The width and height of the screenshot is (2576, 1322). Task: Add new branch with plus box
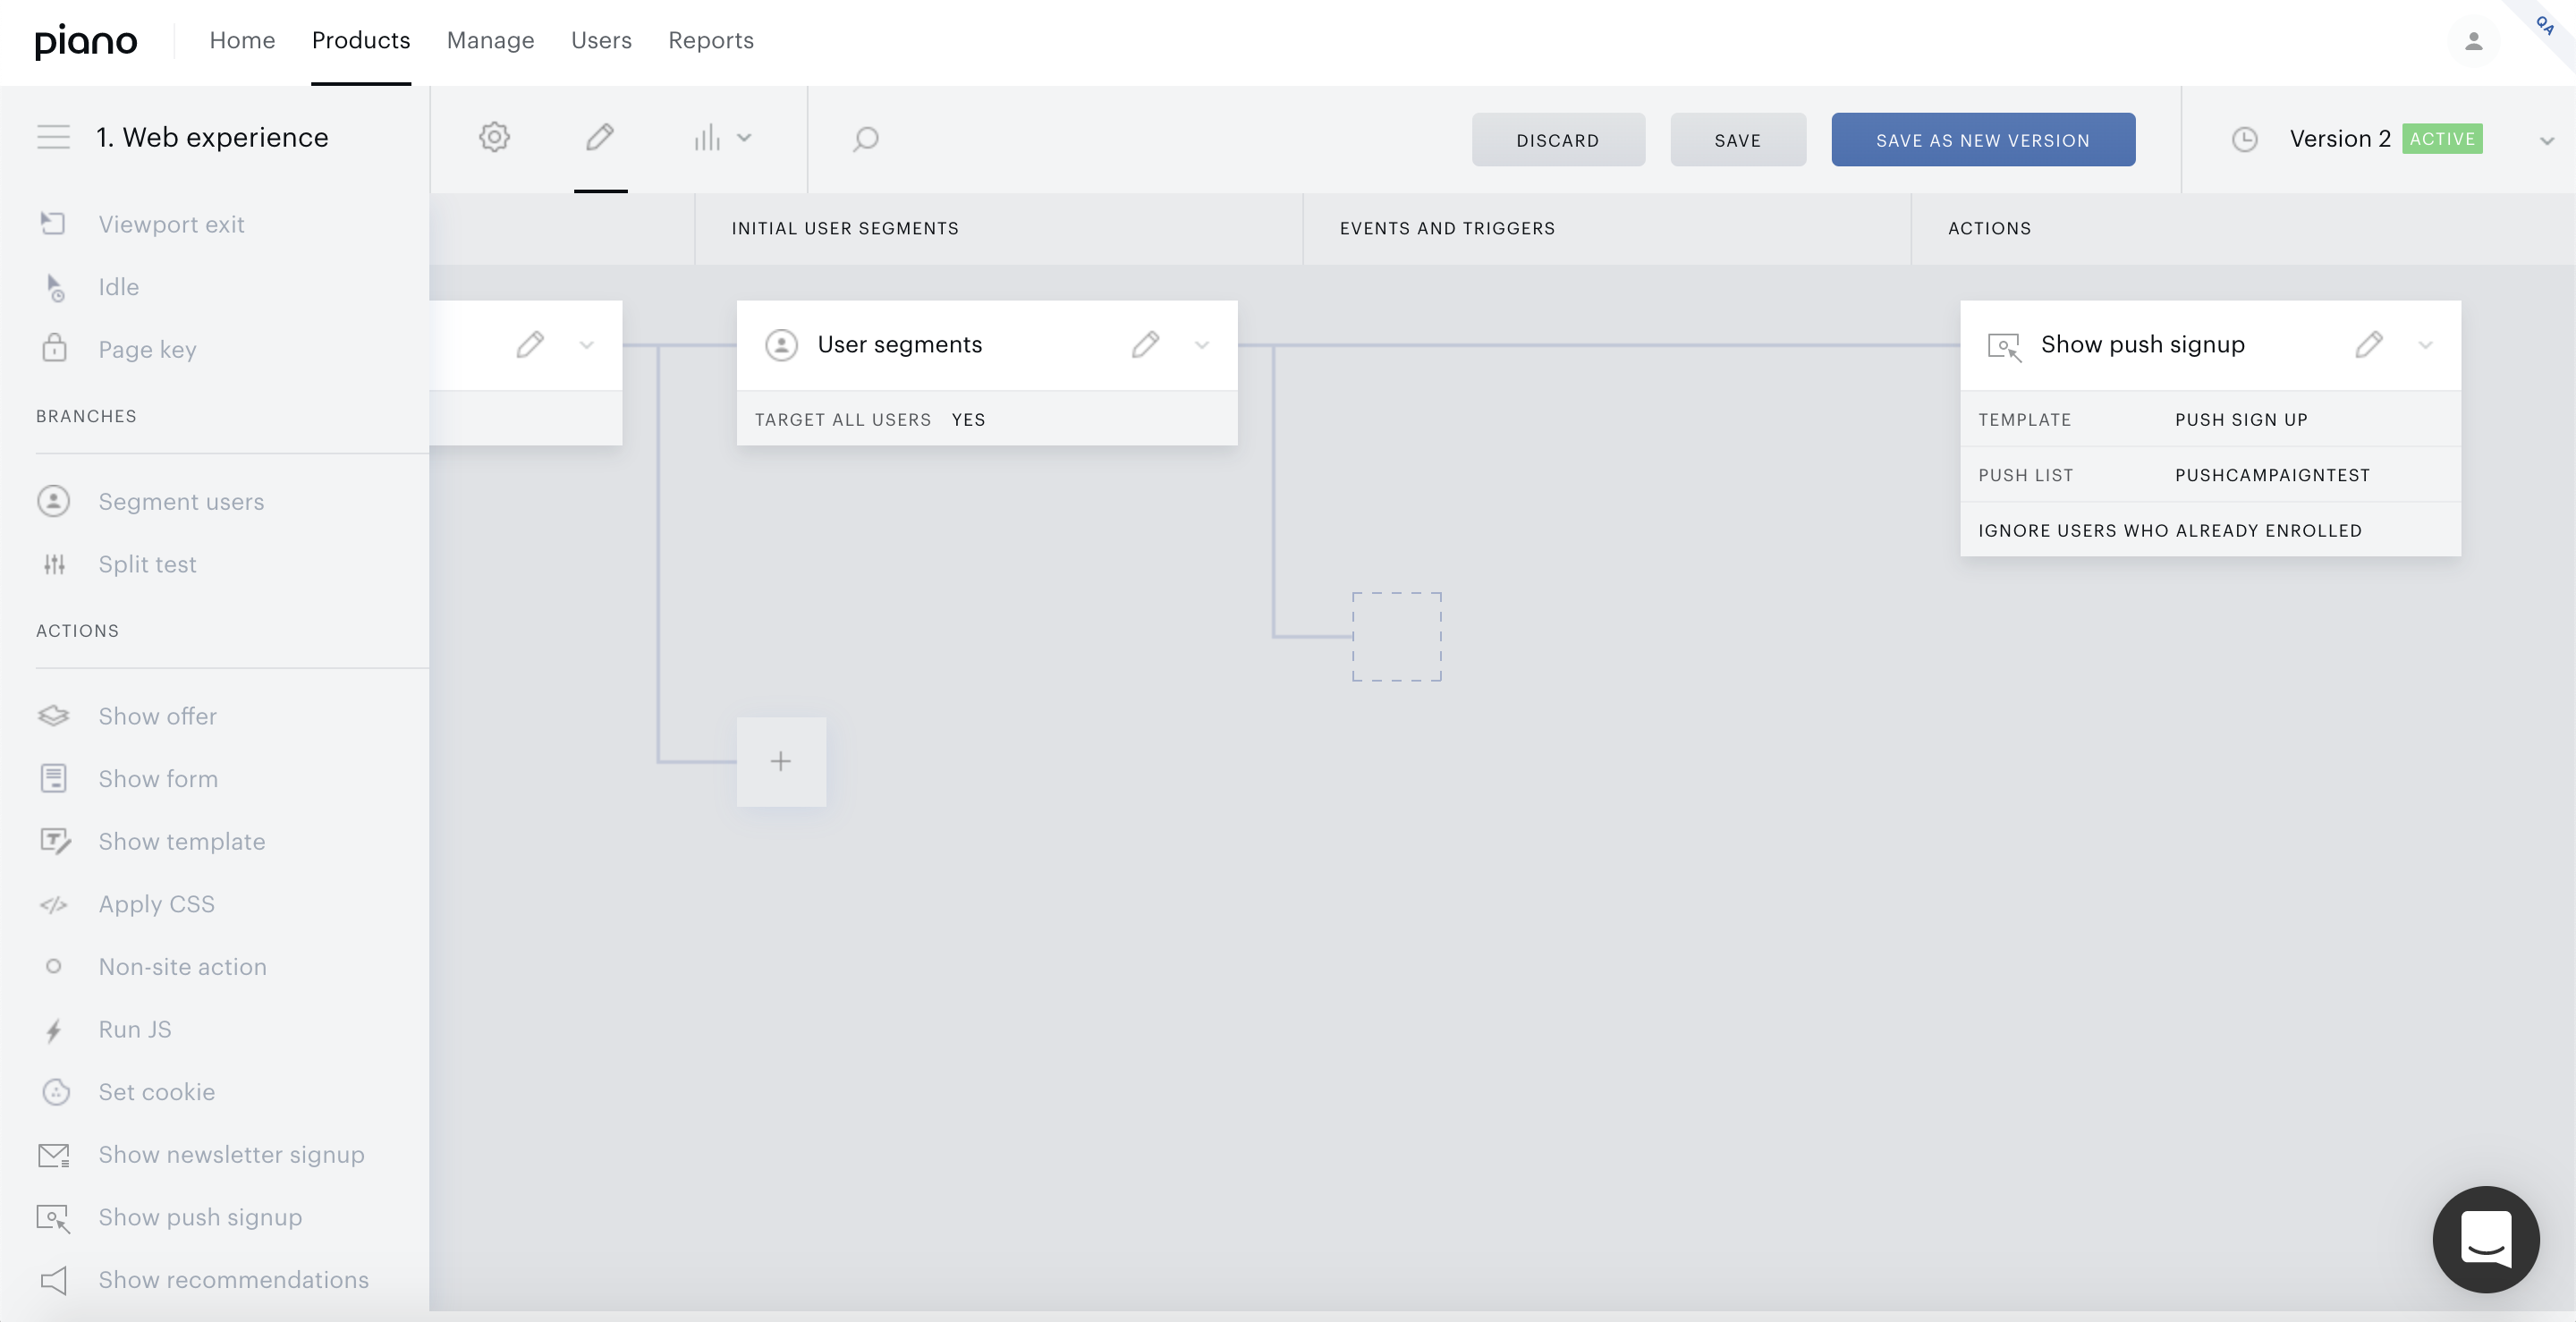pyautogui.click(x=781, y=761)
